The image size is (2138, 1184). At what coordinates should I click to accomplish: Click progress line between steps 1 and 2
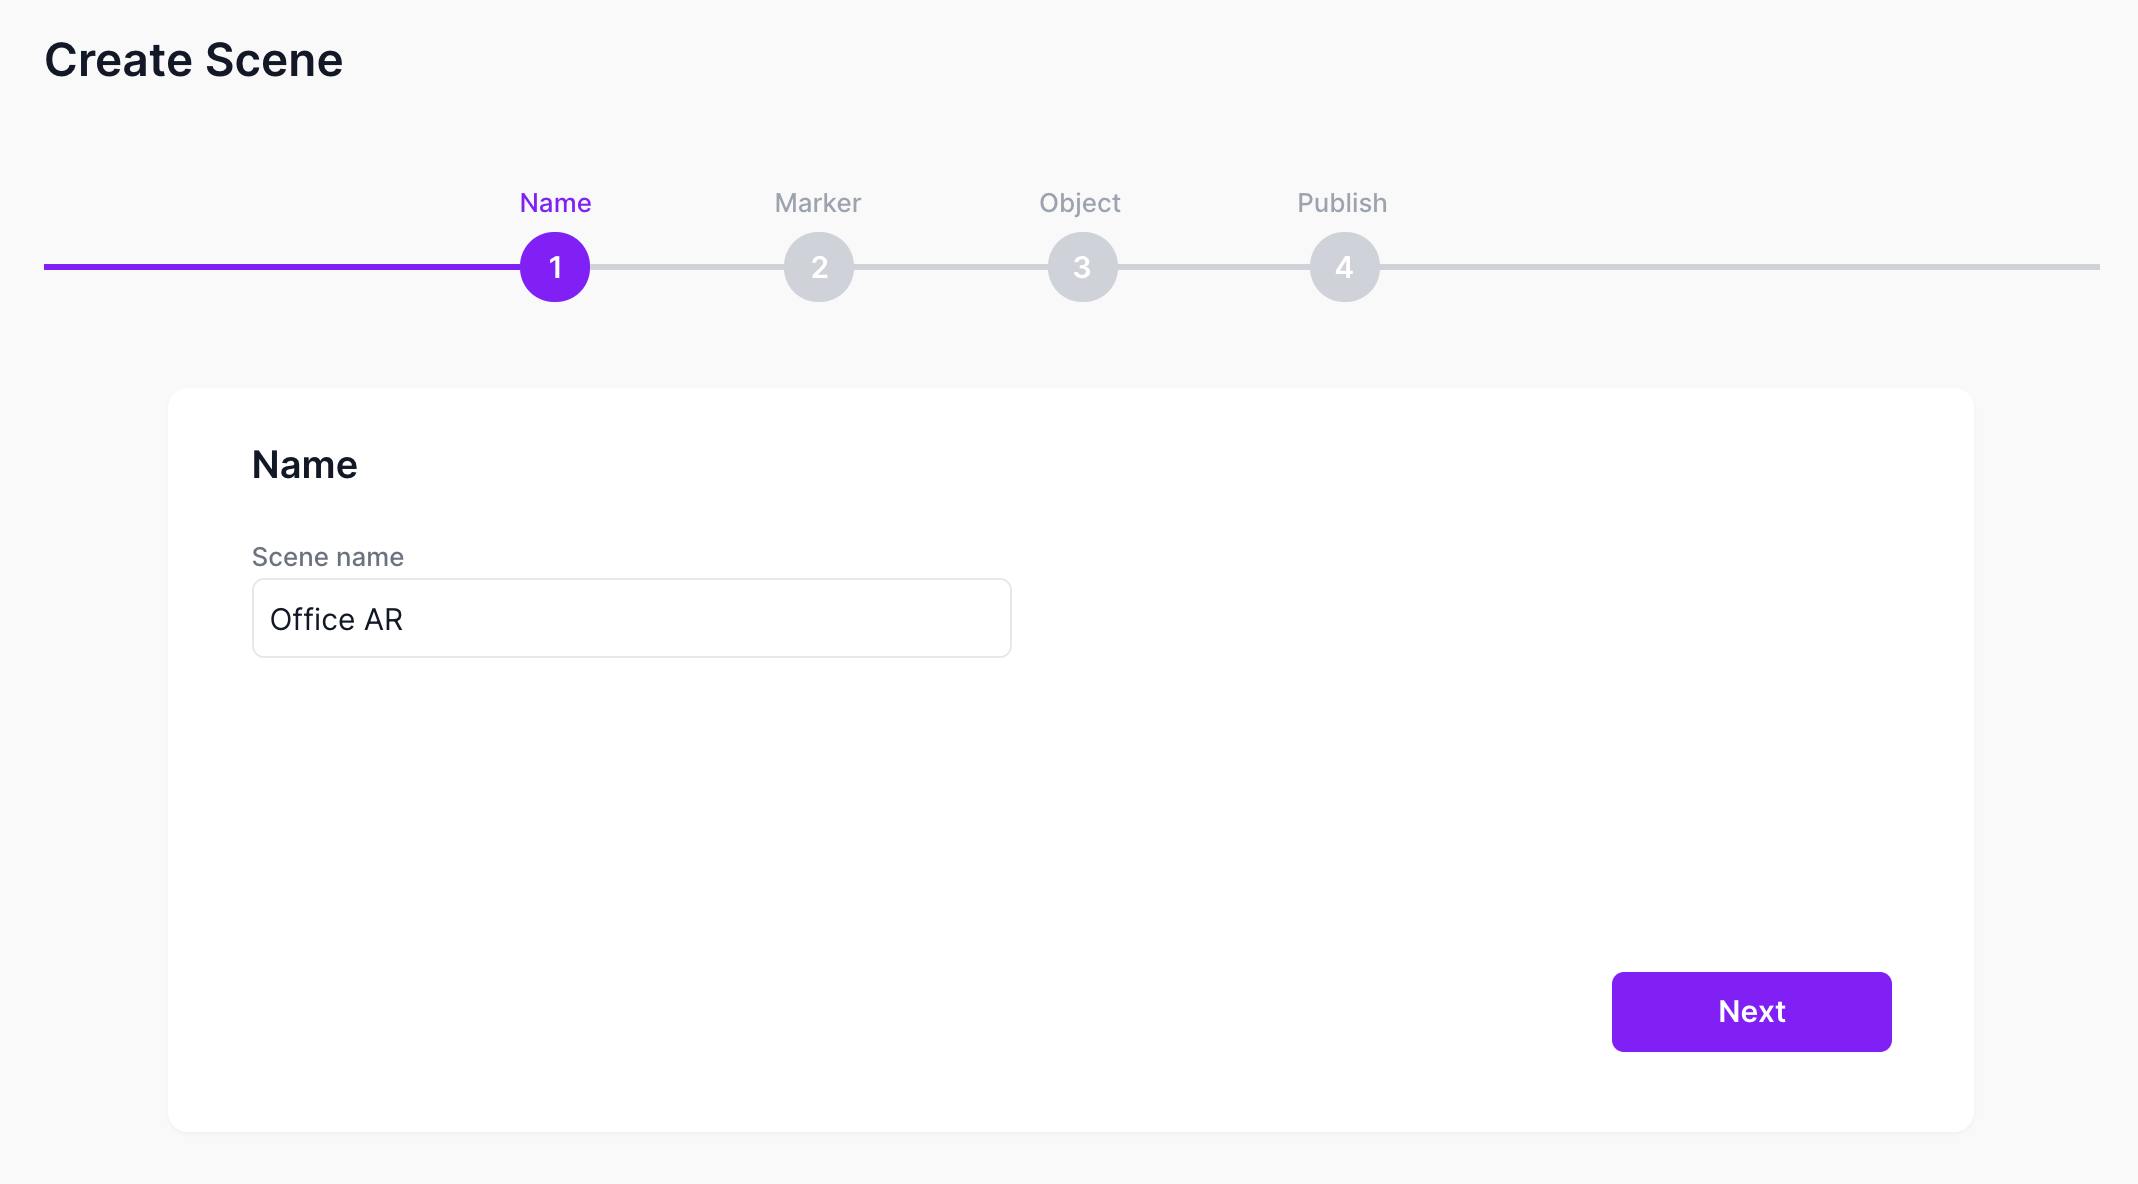687,267
